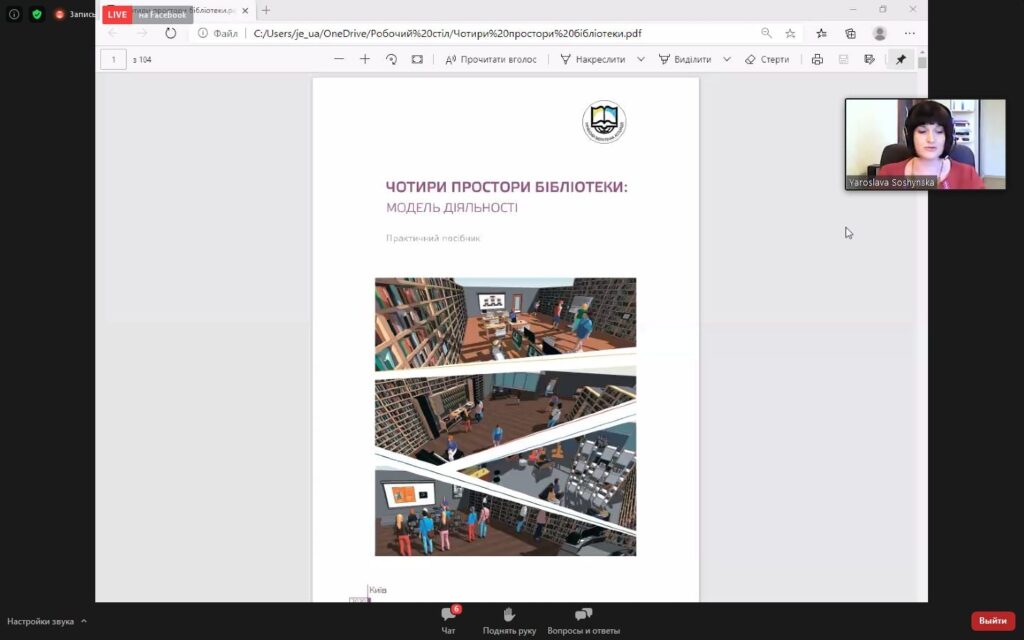Print the PDF document
The height and width of the screenshot is (640, 1024).
click(x=817, y=59)
